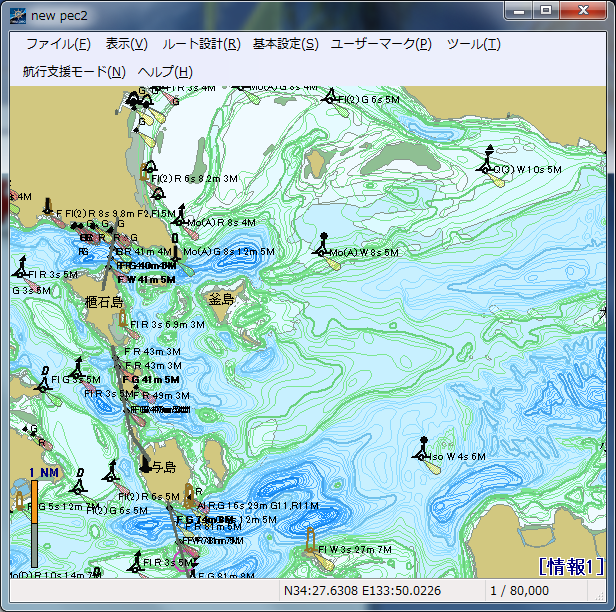Click the Iso W 4s 6M buoy symbol

422,450
